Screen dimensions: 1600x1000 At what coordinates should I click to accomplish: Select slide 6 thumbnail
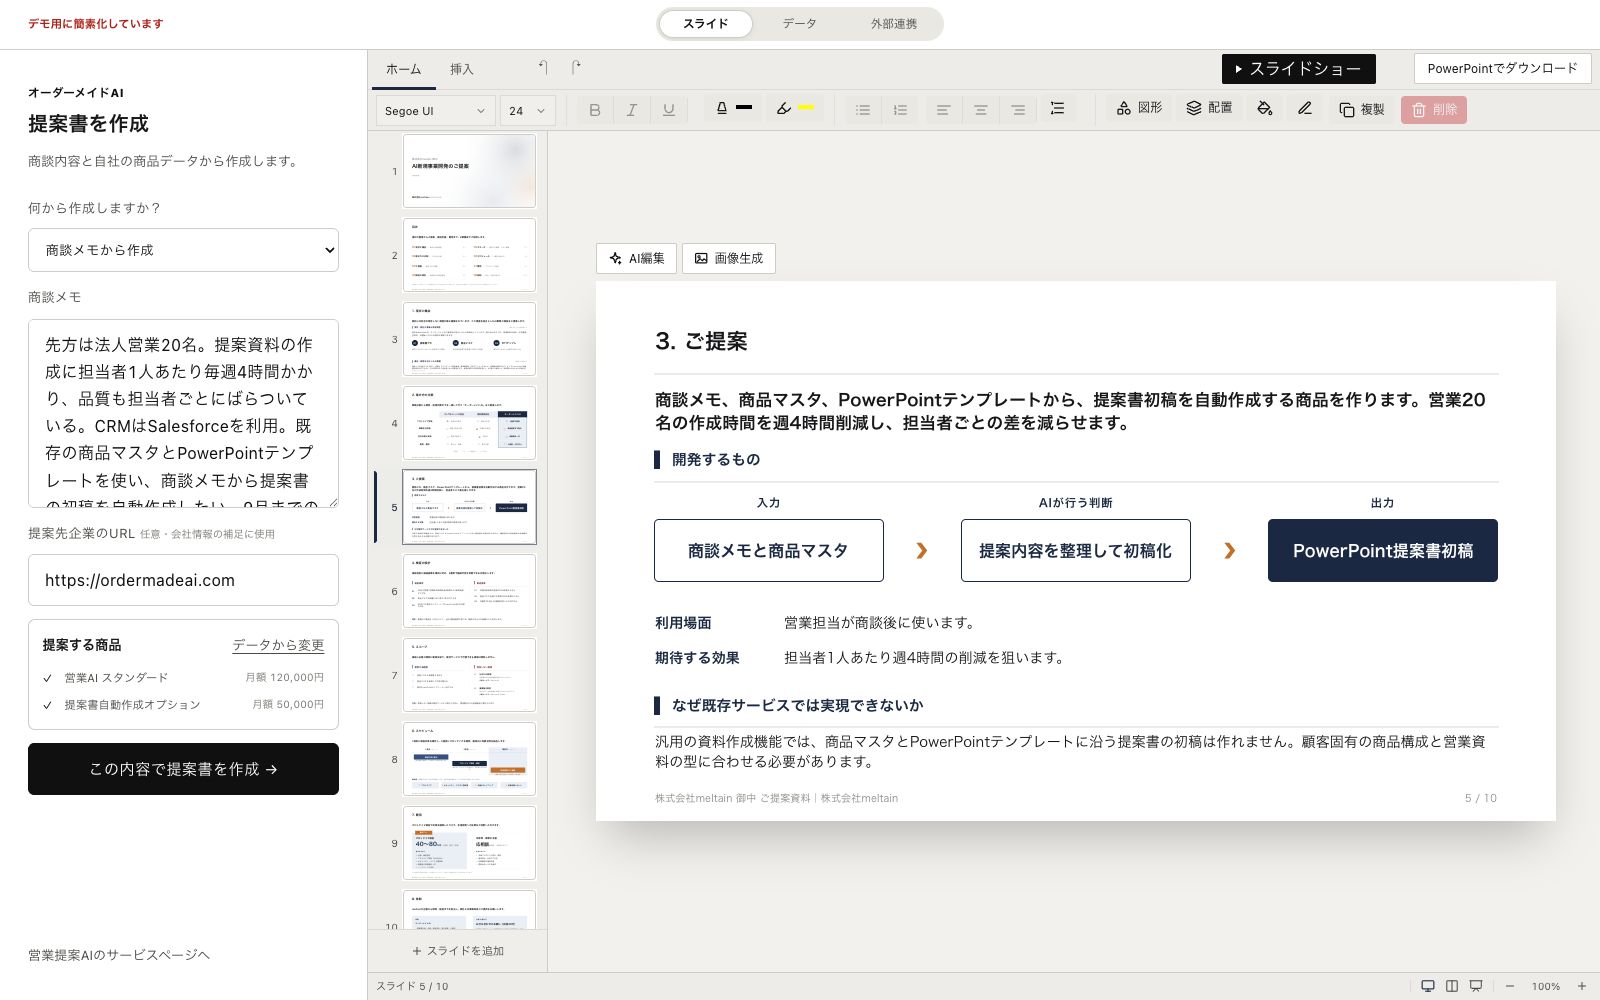(x=469, y=591)
